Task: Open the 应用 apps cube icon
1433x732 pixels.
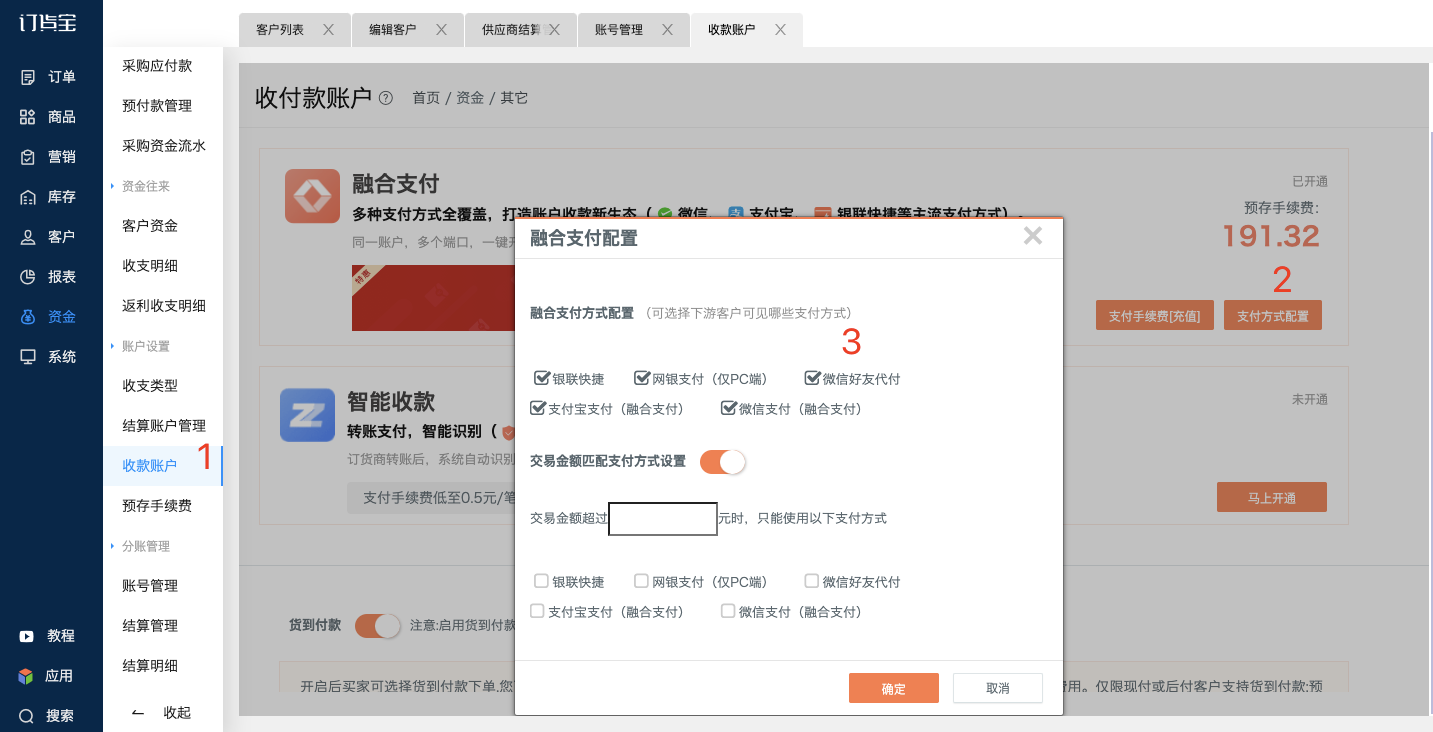Action: (26, 676)
